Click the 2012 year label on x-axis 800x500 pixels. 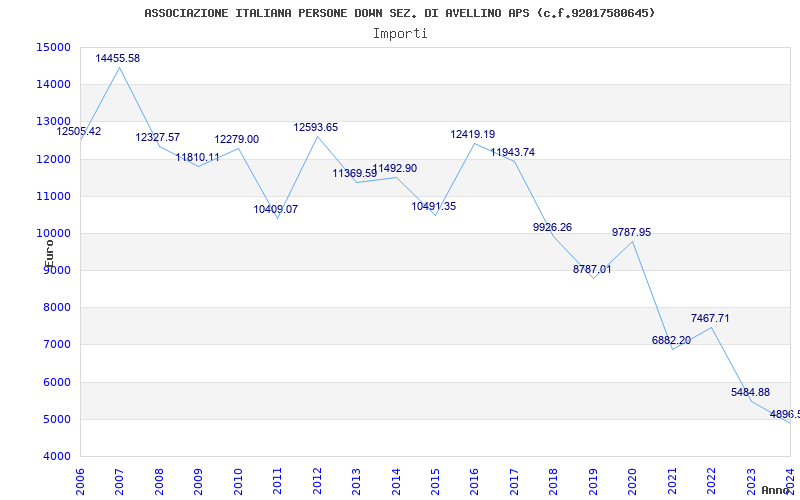coord(317,482)
